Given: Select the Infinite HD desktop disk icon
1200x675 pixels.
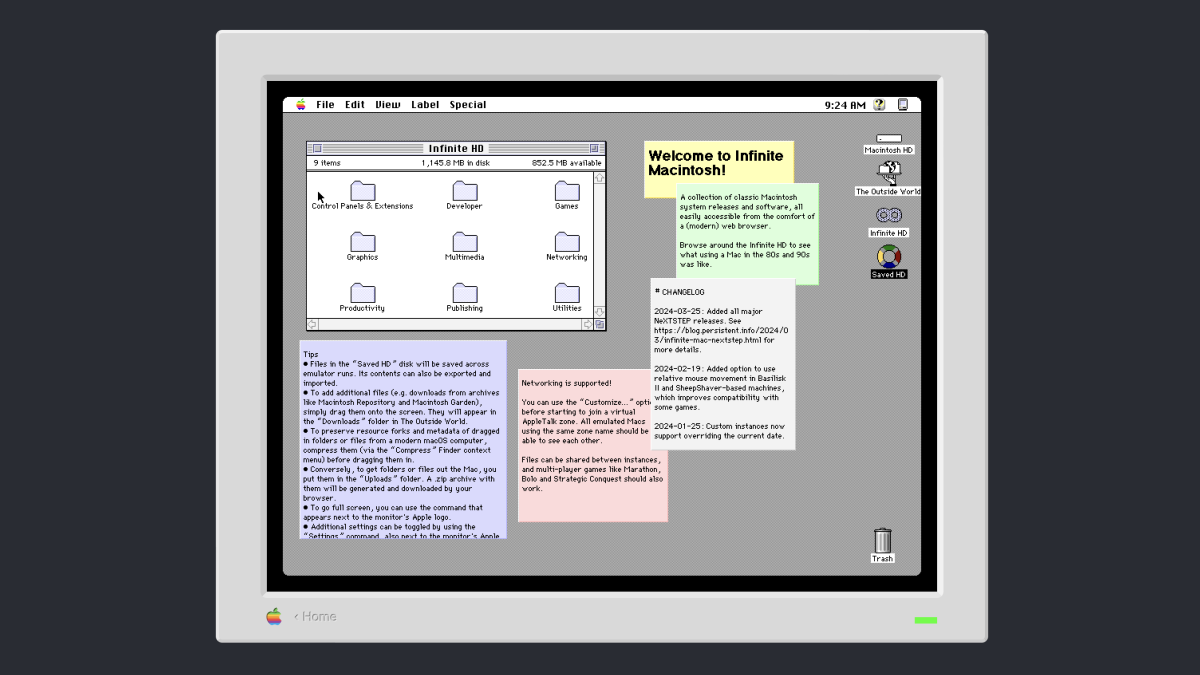Looking at the screenshot, I should [x=889, y=221].
